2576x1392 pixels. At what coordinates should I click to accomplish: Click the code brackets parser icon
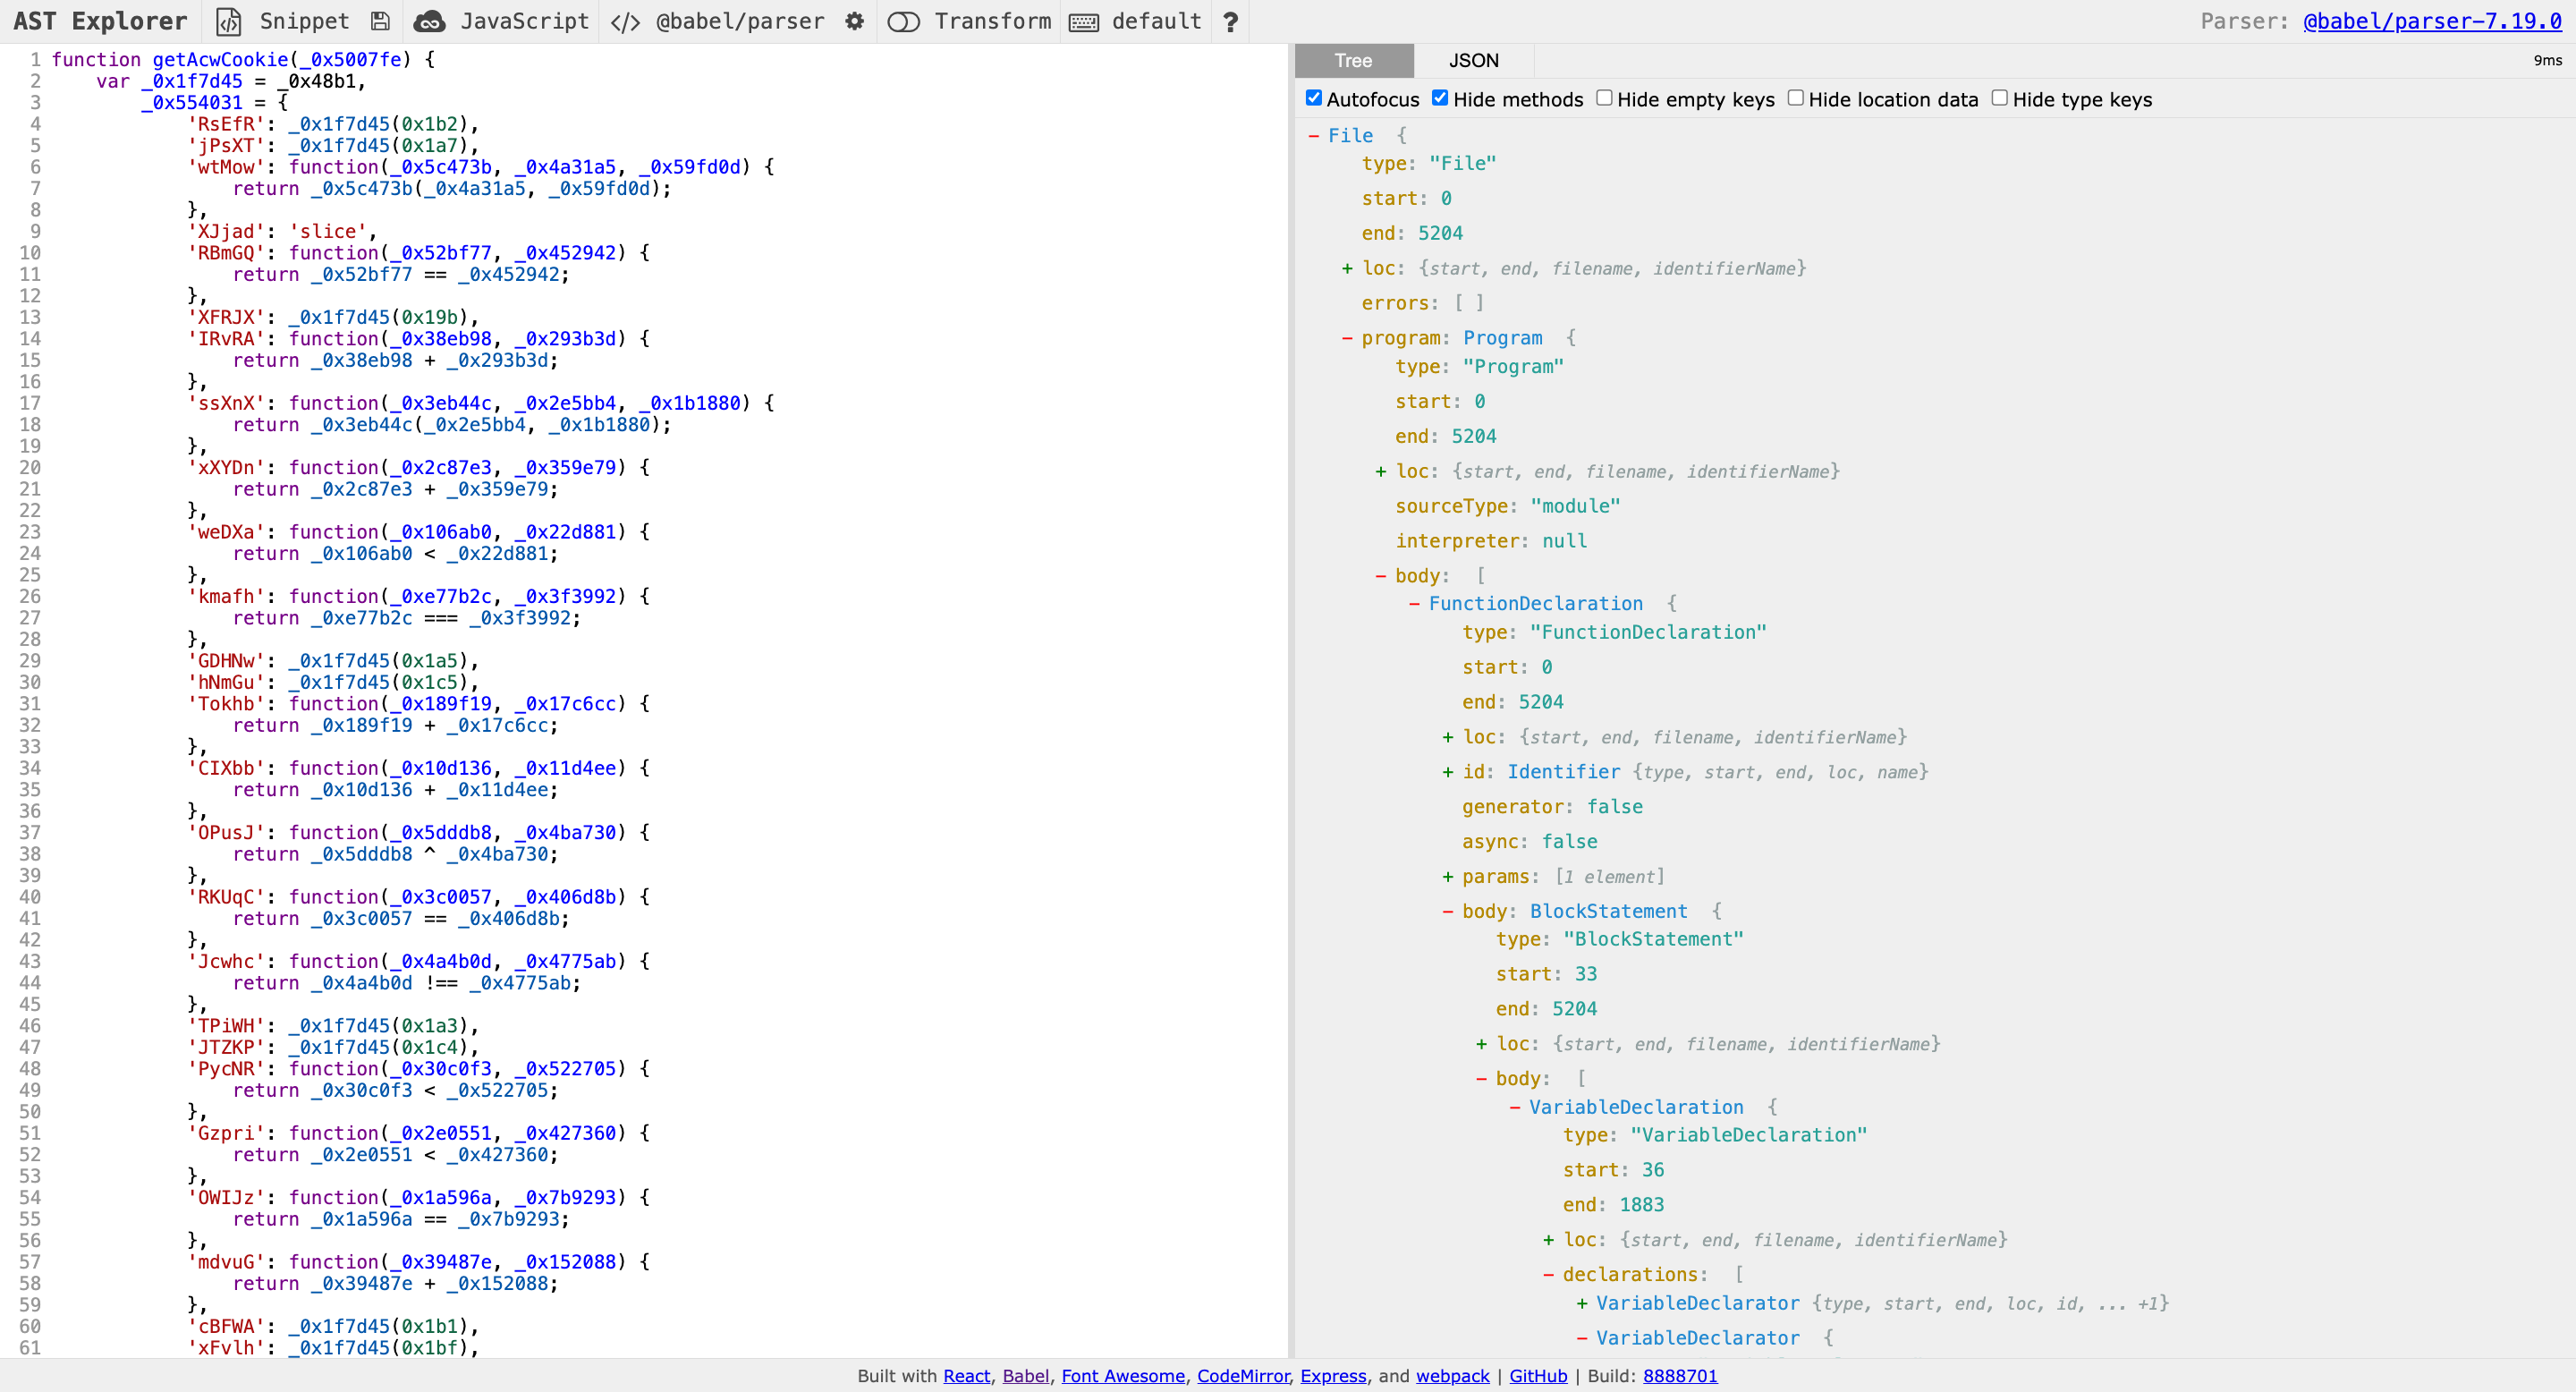(x=625, y=21)
